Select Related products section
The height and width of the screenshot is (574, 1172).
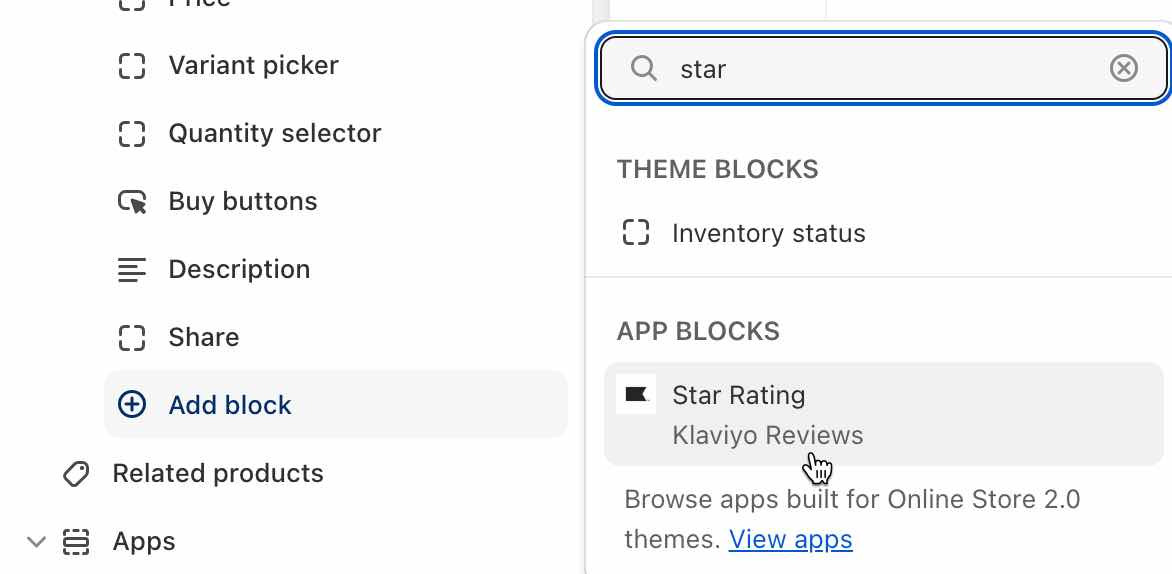(x=218, y=474)
